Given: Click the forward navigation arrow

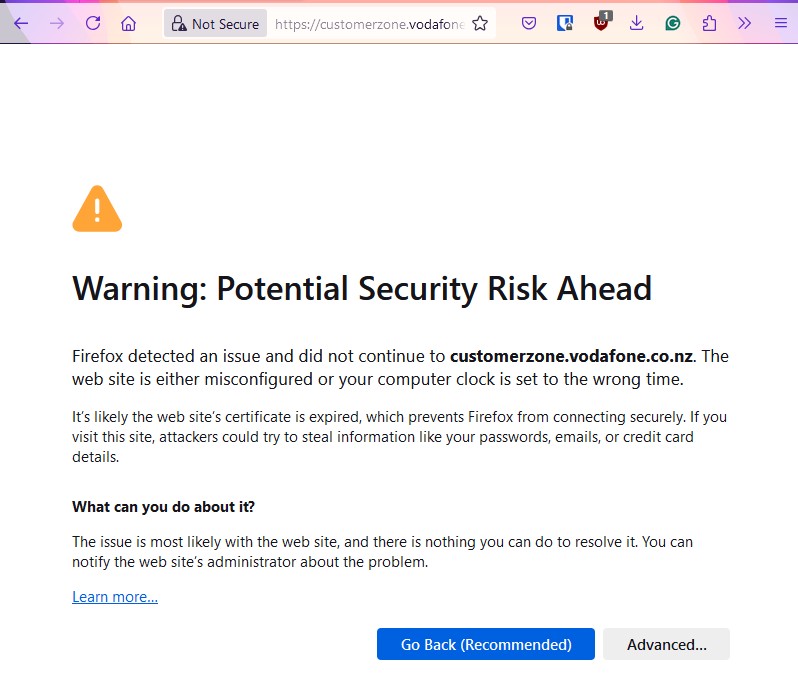Looking at the screenshot, I should click(56, 23).
